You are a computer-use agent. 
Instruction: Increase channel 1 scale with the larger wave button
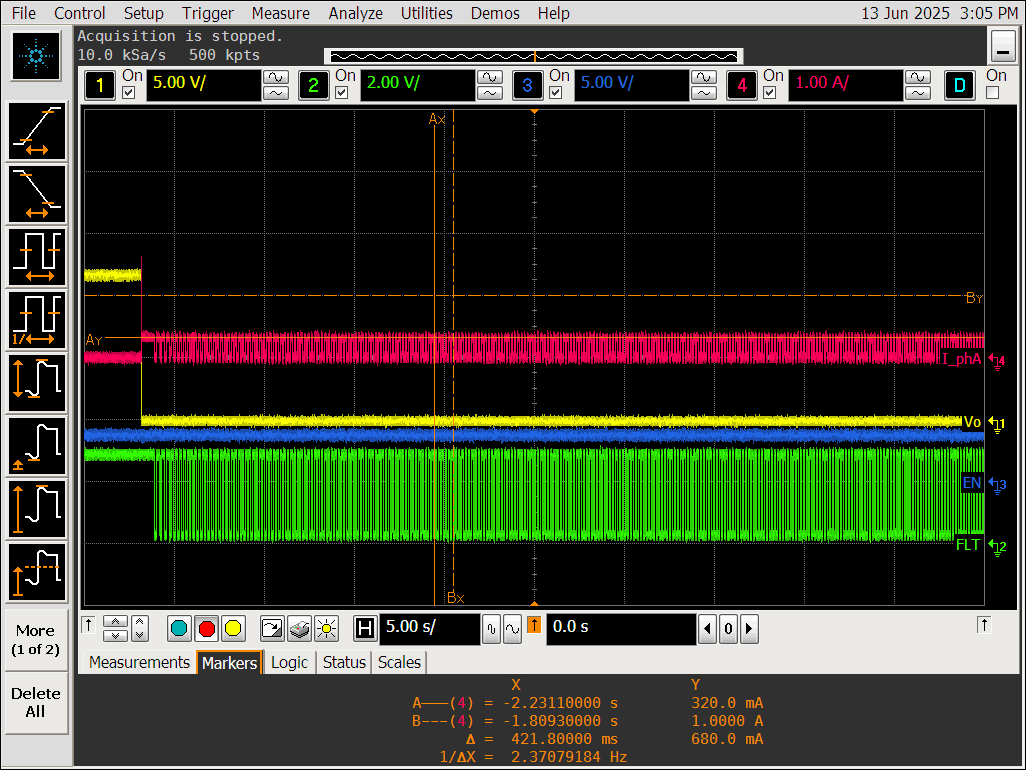275,77
